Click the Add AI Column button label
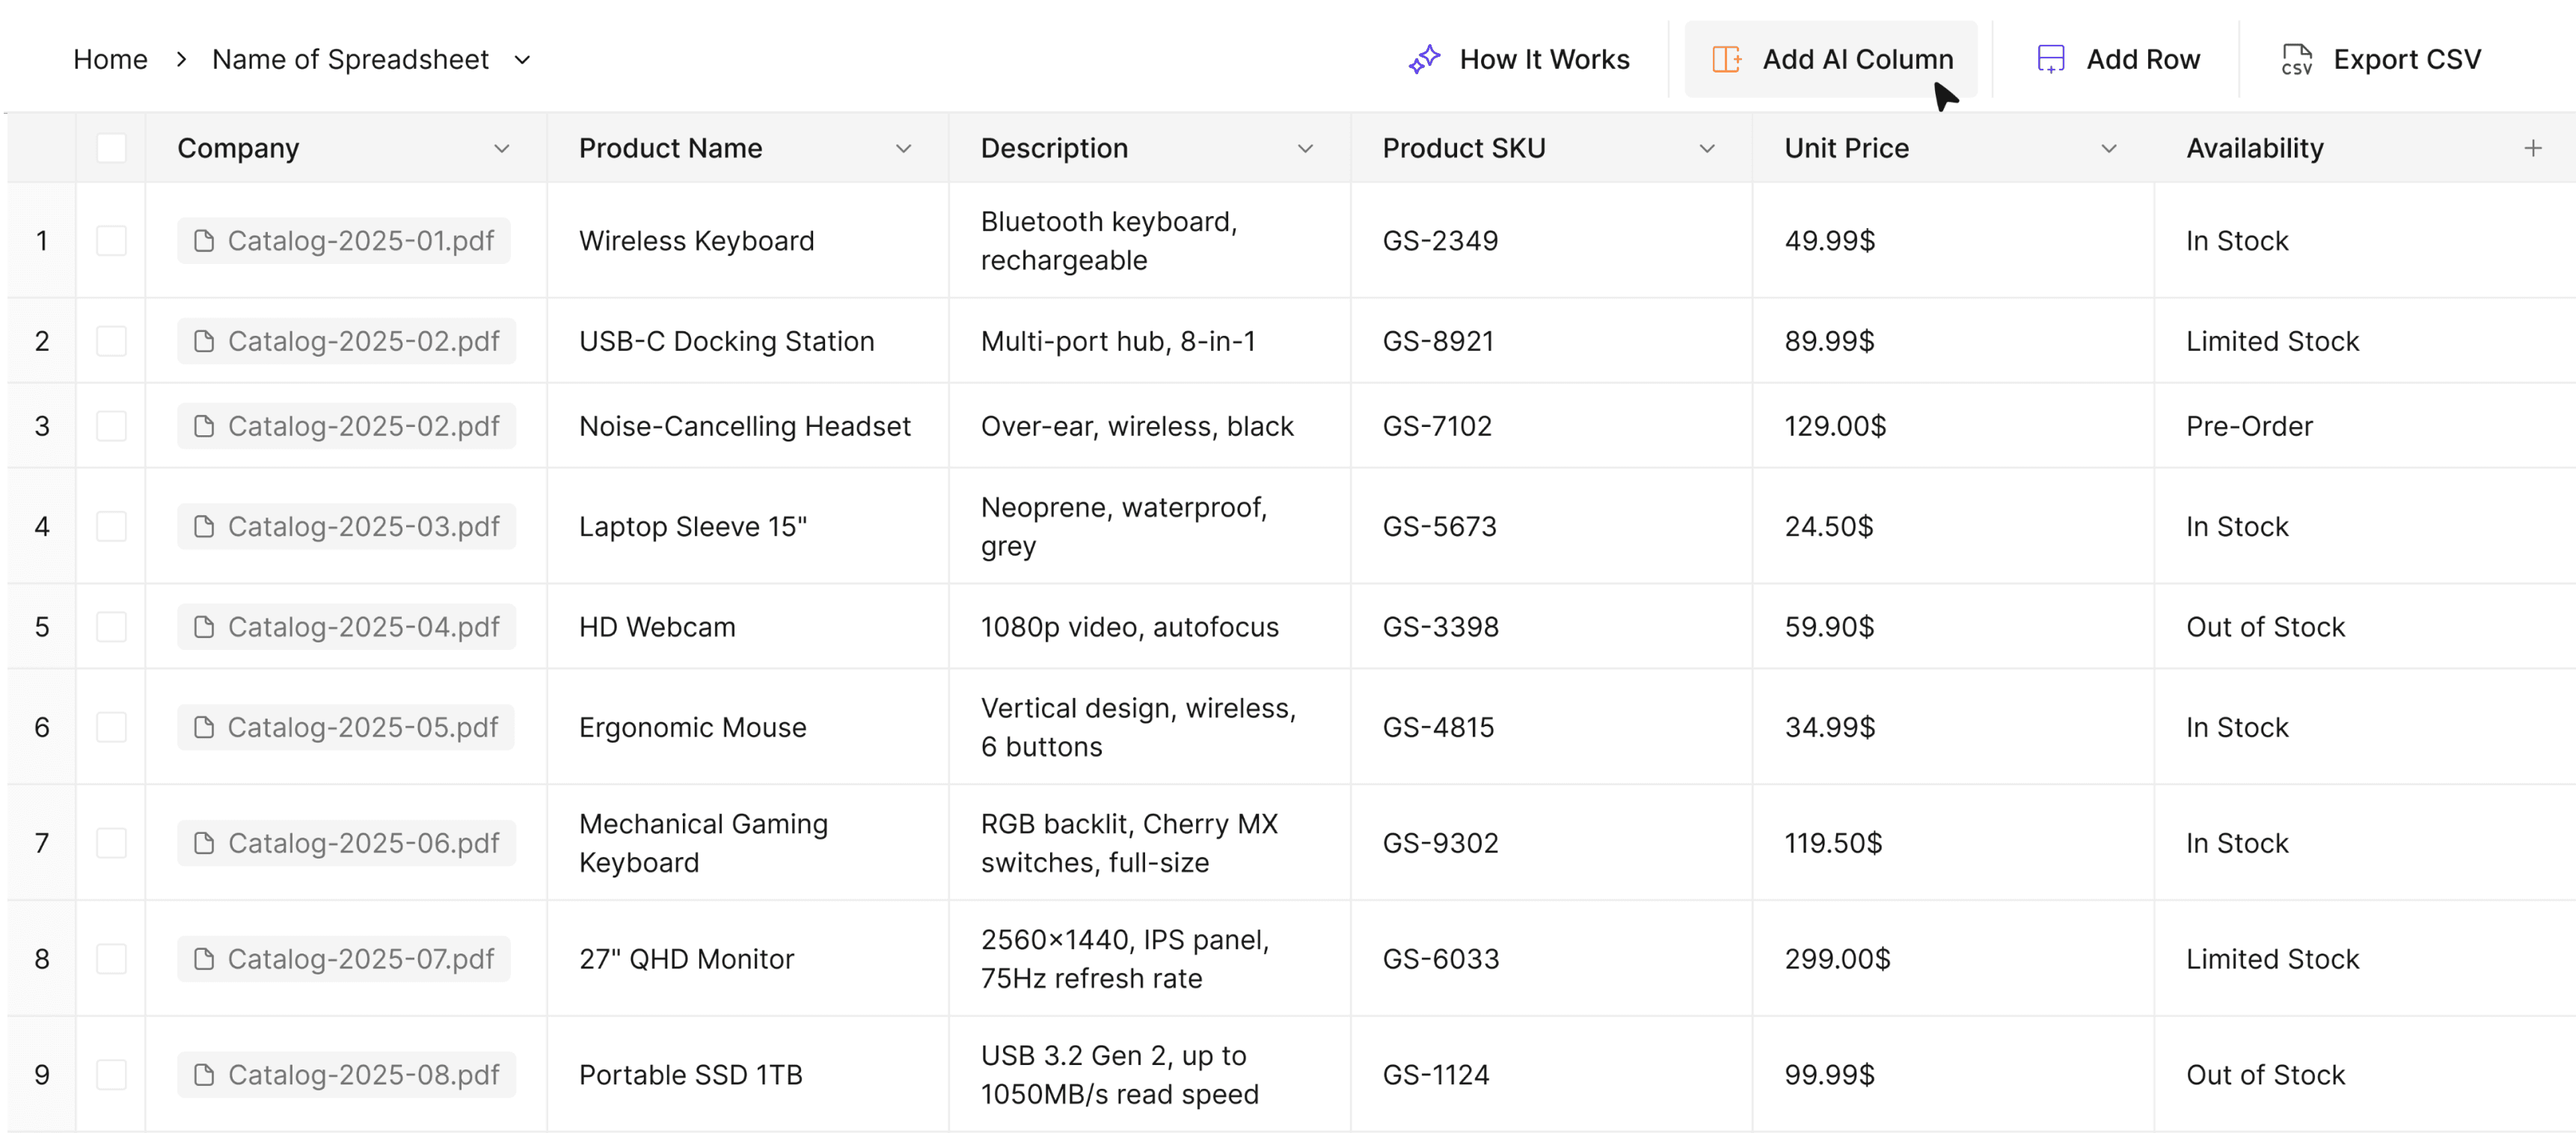 click(x=1857, y=60)
